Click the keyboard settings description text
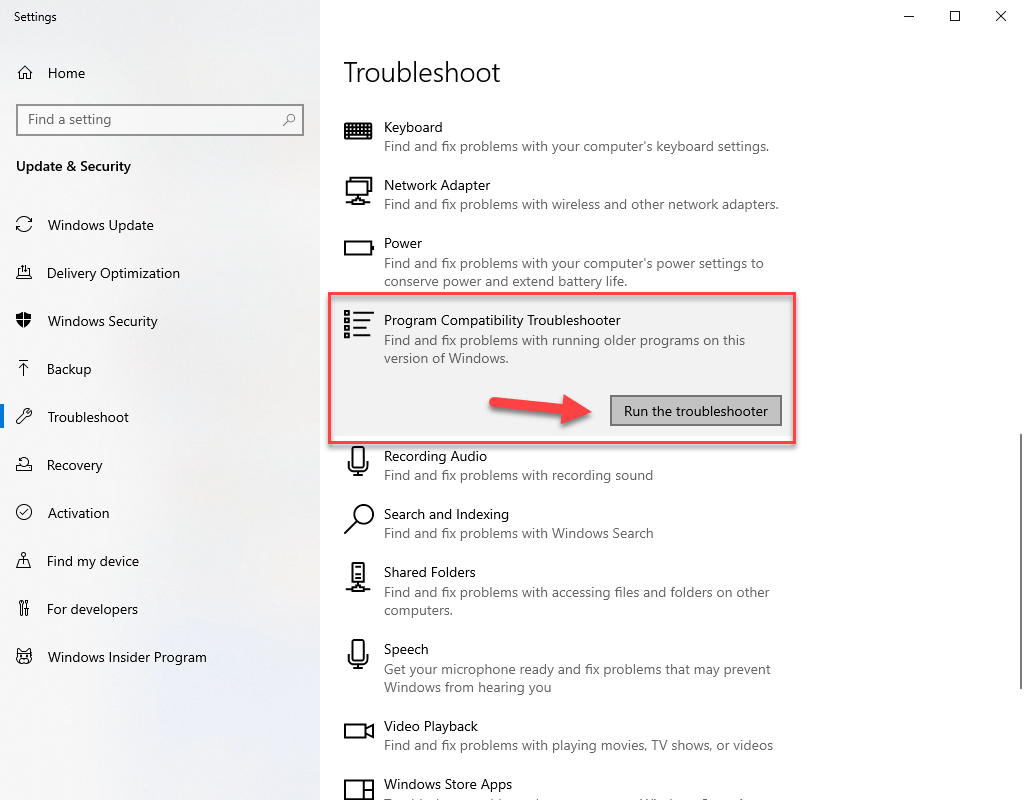This screenshot has width=1024, height=800. tap(577, 146)
